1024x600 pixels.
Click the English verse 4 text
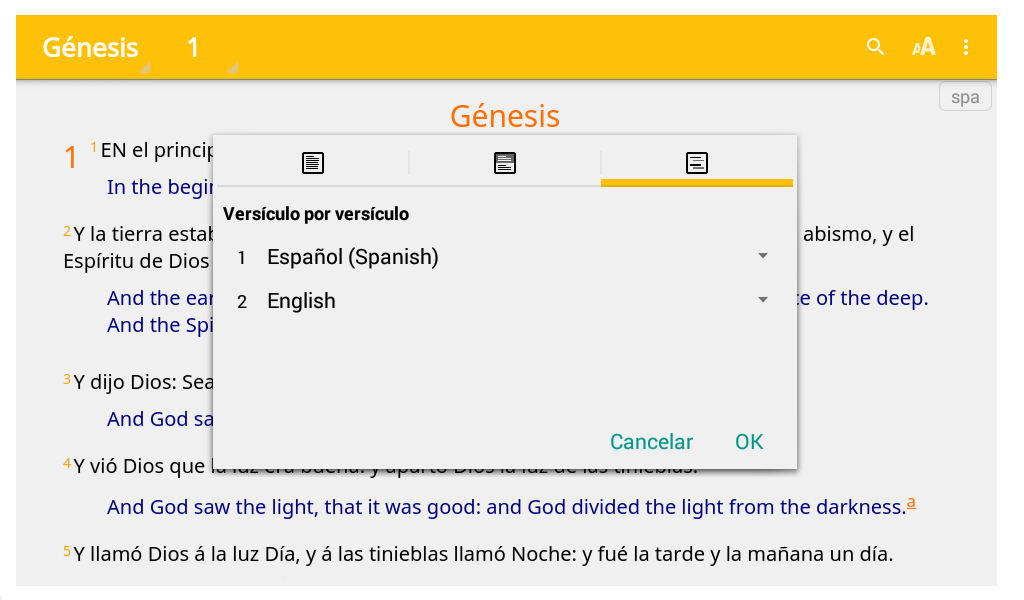click(507, 507)
